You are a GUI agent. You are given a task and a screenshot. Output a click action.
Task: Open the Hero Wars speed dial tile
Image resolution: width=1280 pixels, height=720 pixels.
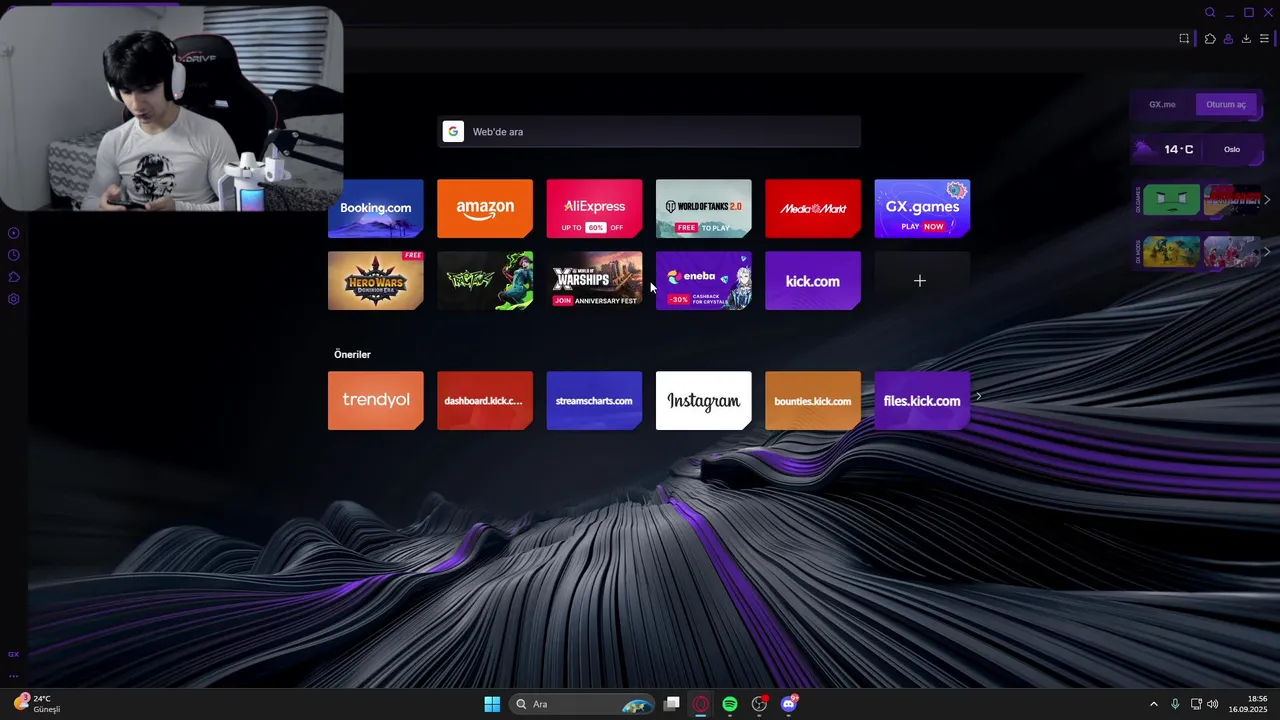(x=376, y=281)
